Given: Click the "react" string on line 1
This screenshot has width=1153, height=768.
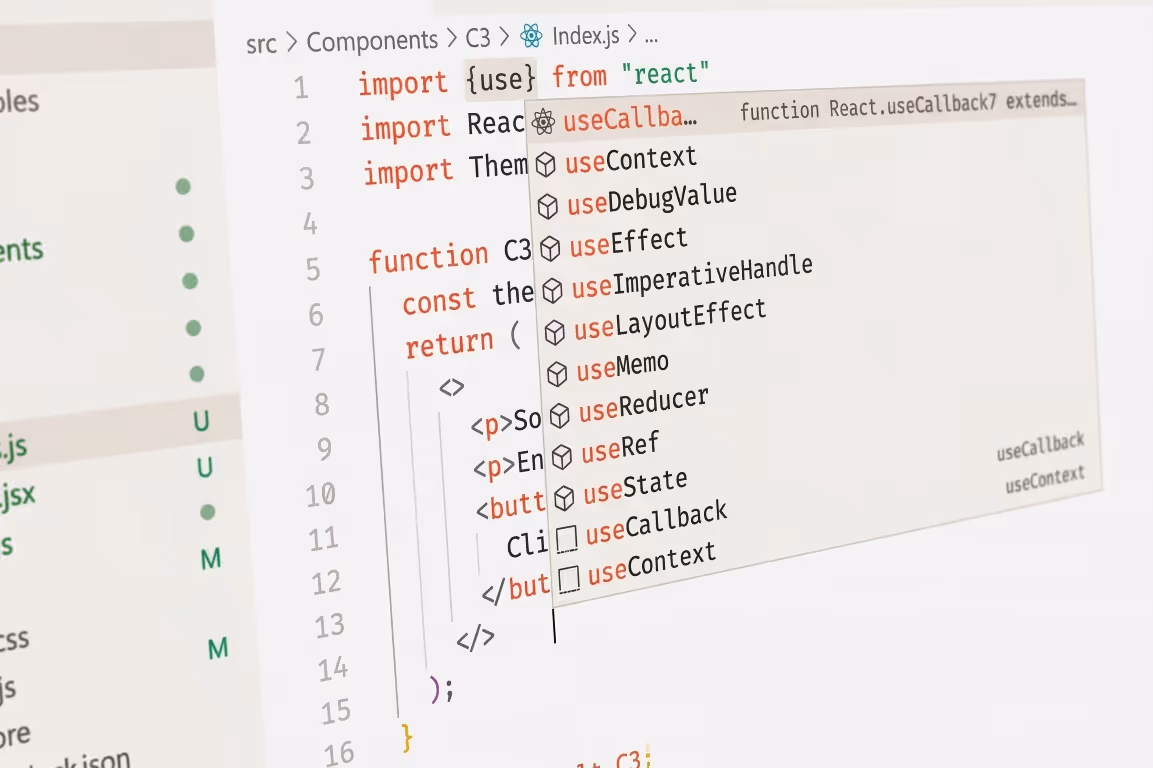Looking at the screenshot, I should (x=665, y=74).
